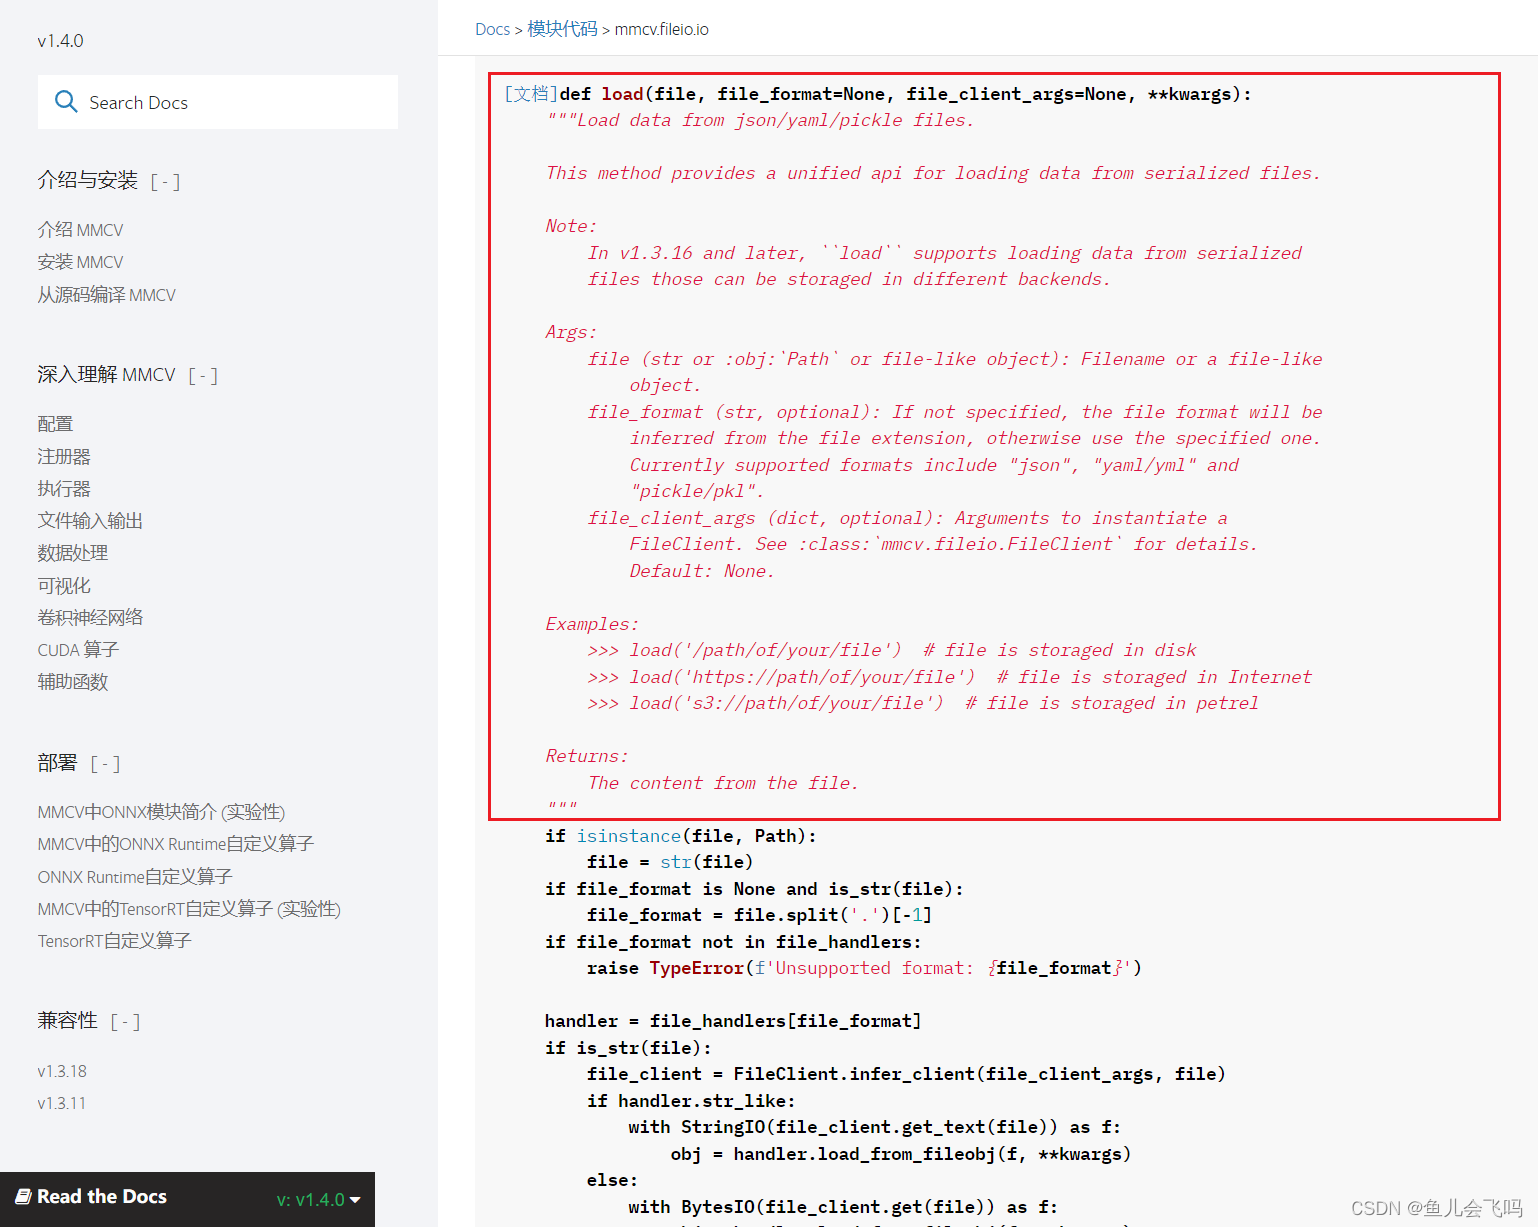
Task: Go to the 可视化 section
Action: point(63,585)
